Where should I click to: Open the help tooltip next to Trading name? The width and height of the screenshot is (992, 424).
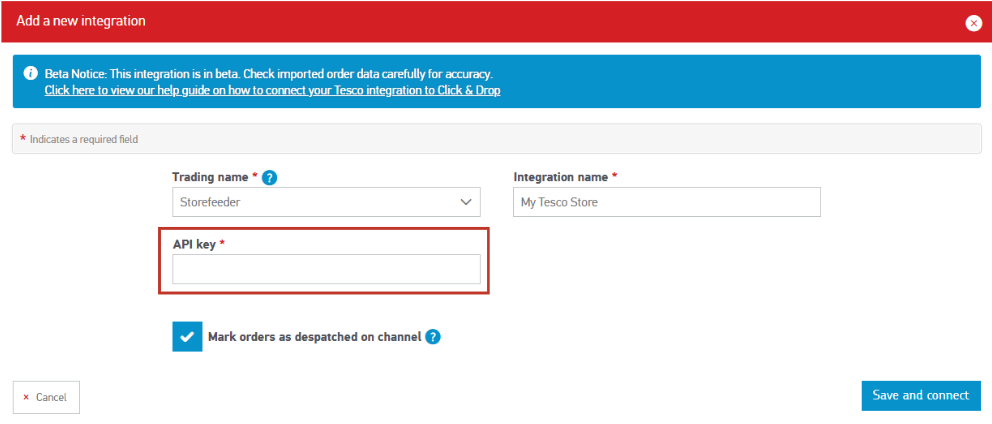[269, 177]
